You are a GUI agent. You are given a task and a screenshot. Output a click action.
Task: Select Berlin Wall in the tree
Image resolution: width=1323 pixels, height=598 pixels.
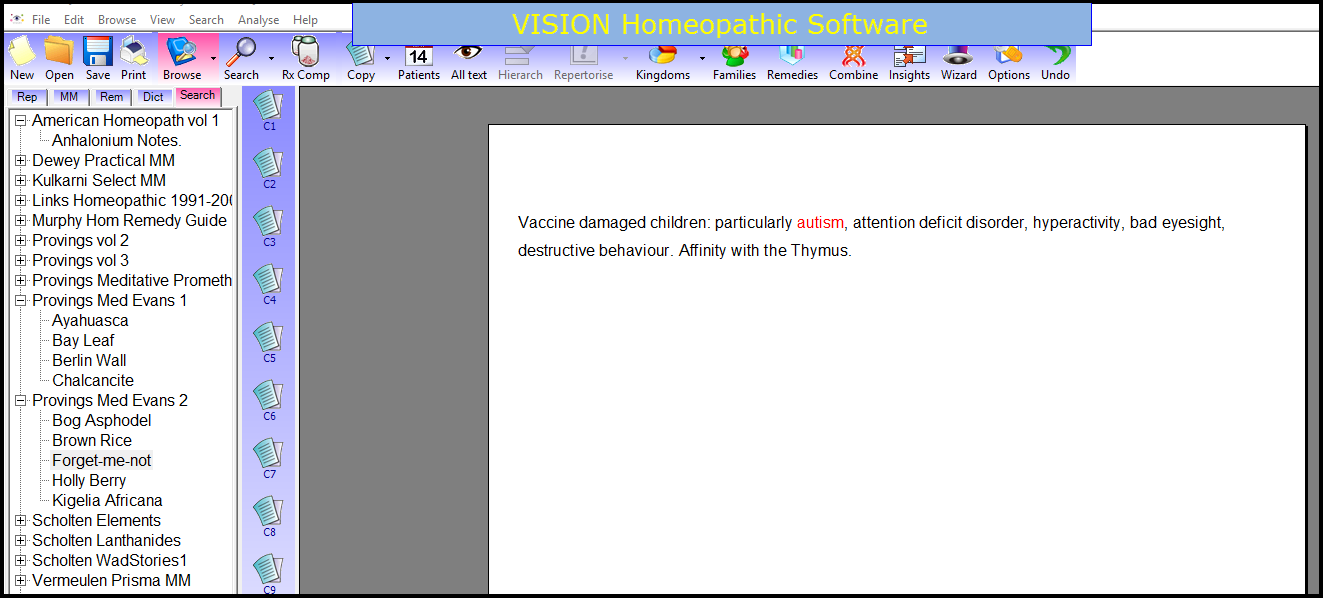pos(89,361)
